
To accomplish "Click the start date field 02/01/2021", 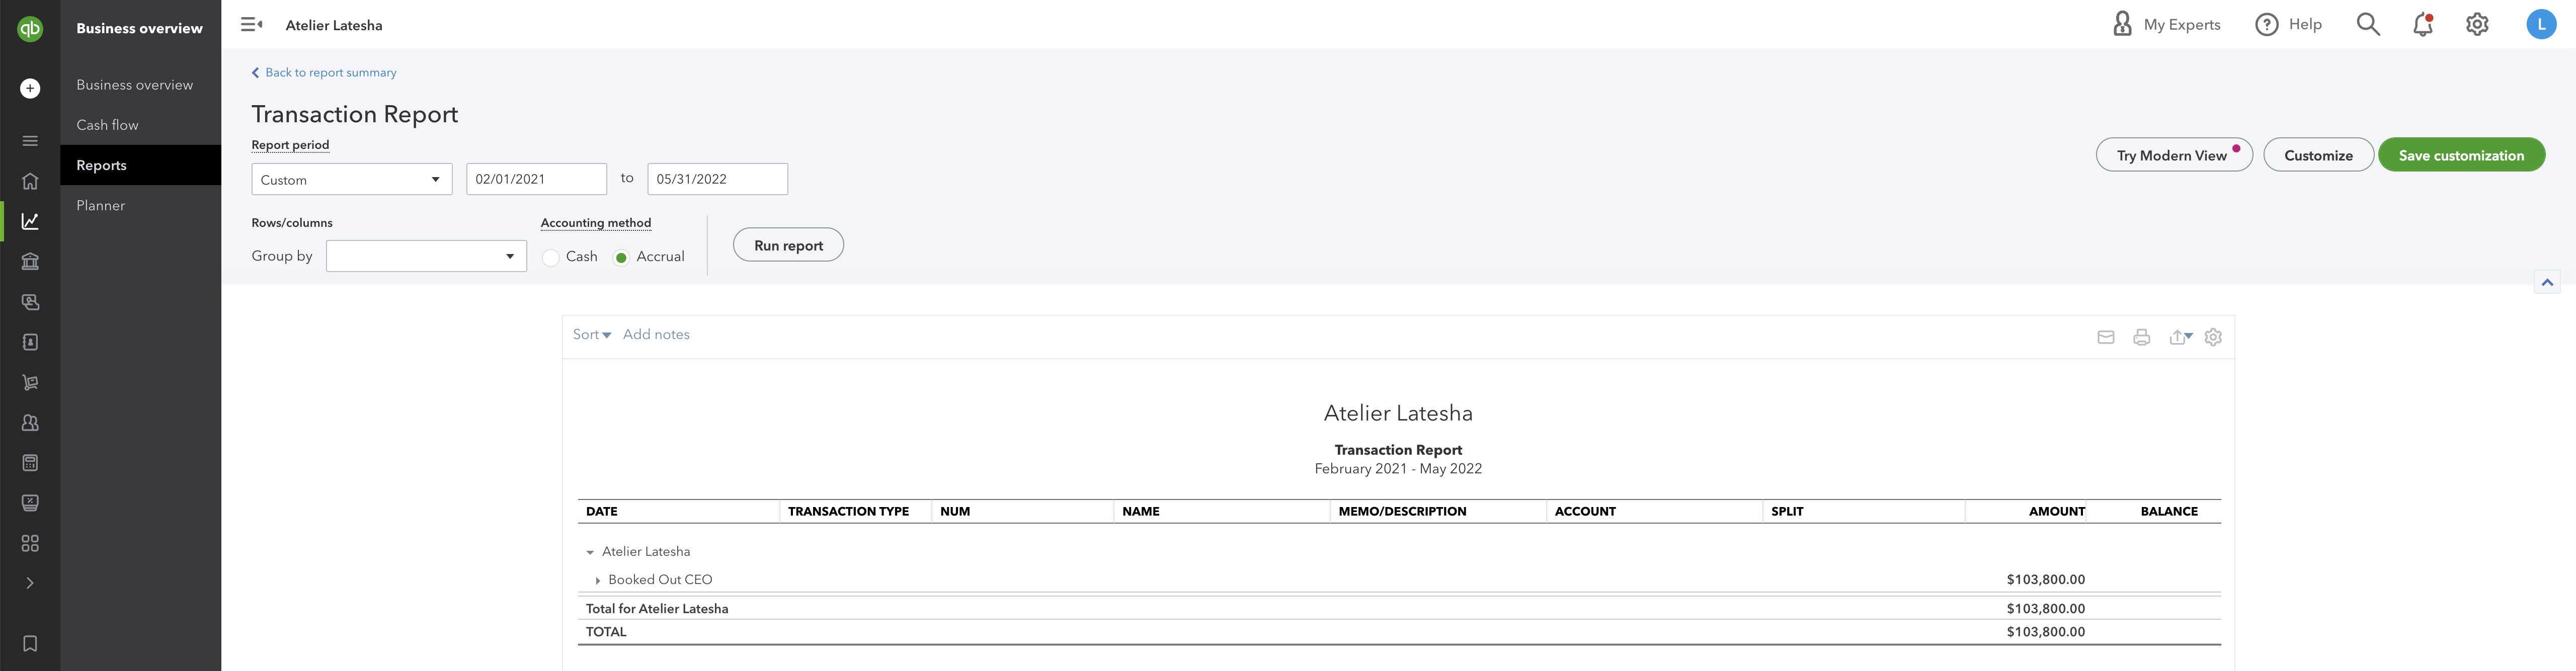I will point(536,179).
